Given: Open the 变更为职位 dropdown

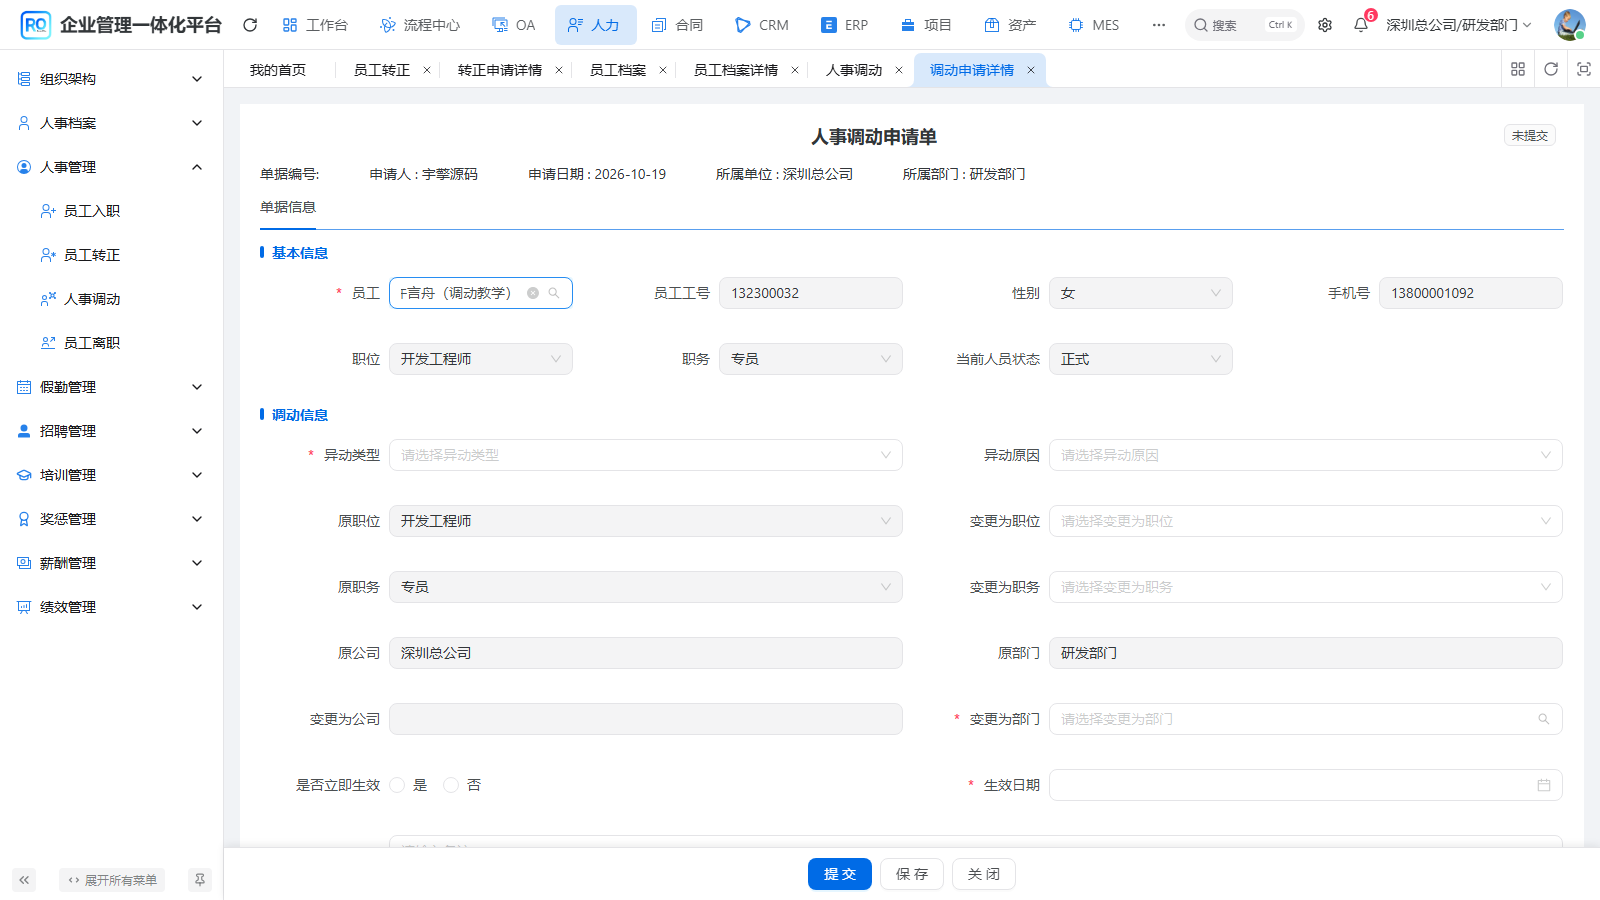Looking at the screenshot, I should pyautogui.click(x=1306, y=521).
